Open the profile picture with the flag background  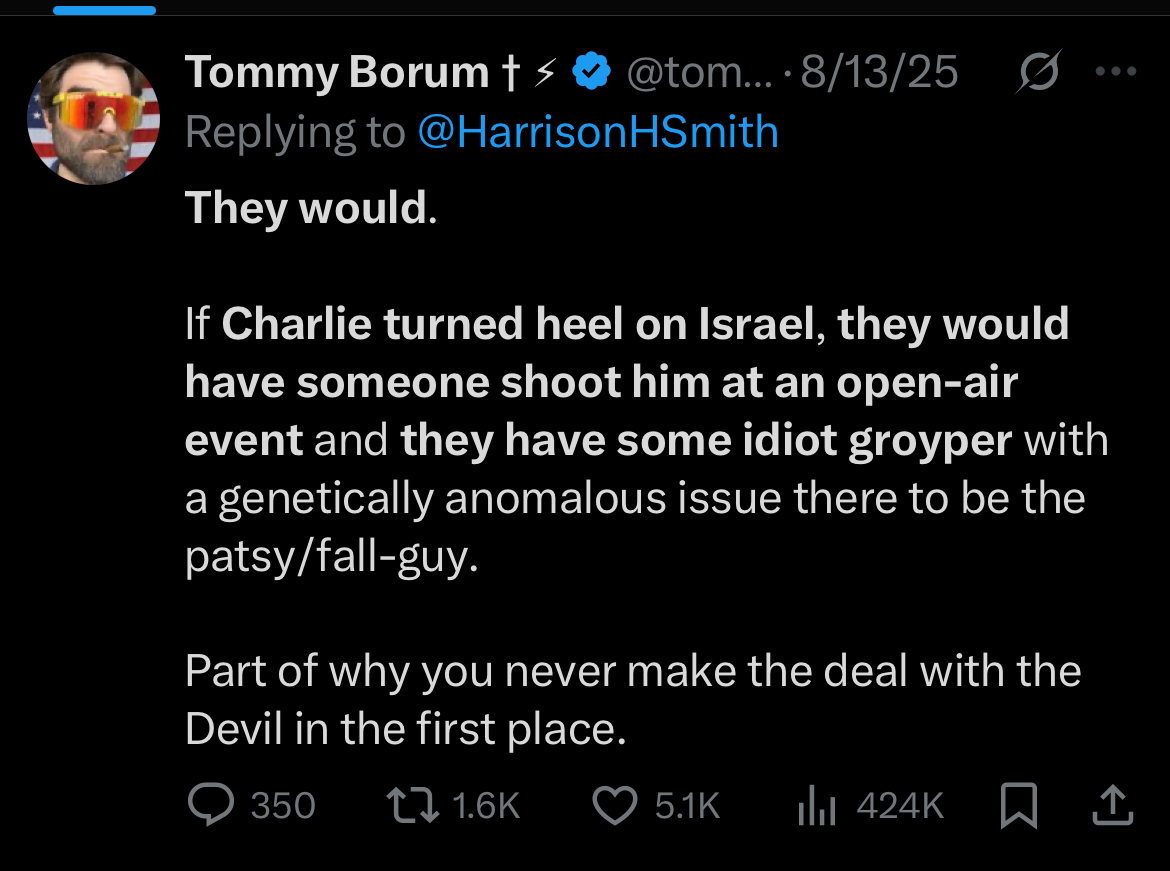pos(93,118)
